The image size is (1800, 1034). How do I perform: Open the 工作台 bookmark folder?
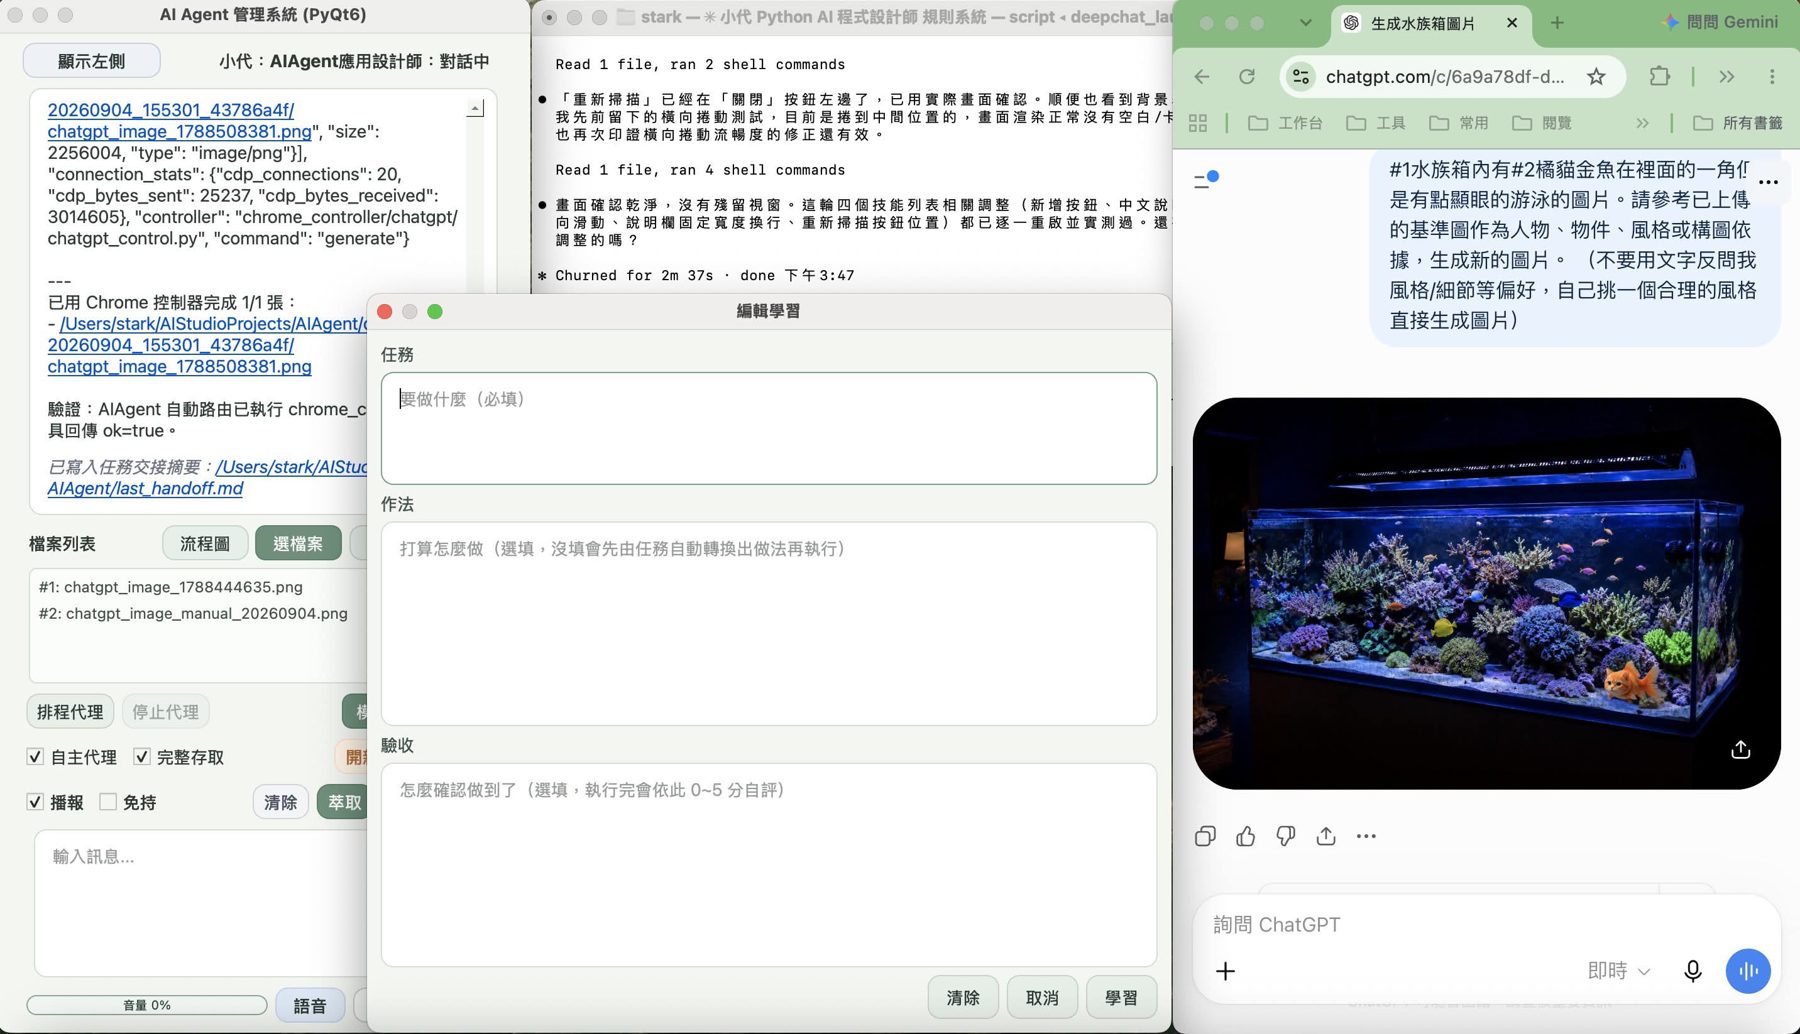(1286, 123)
